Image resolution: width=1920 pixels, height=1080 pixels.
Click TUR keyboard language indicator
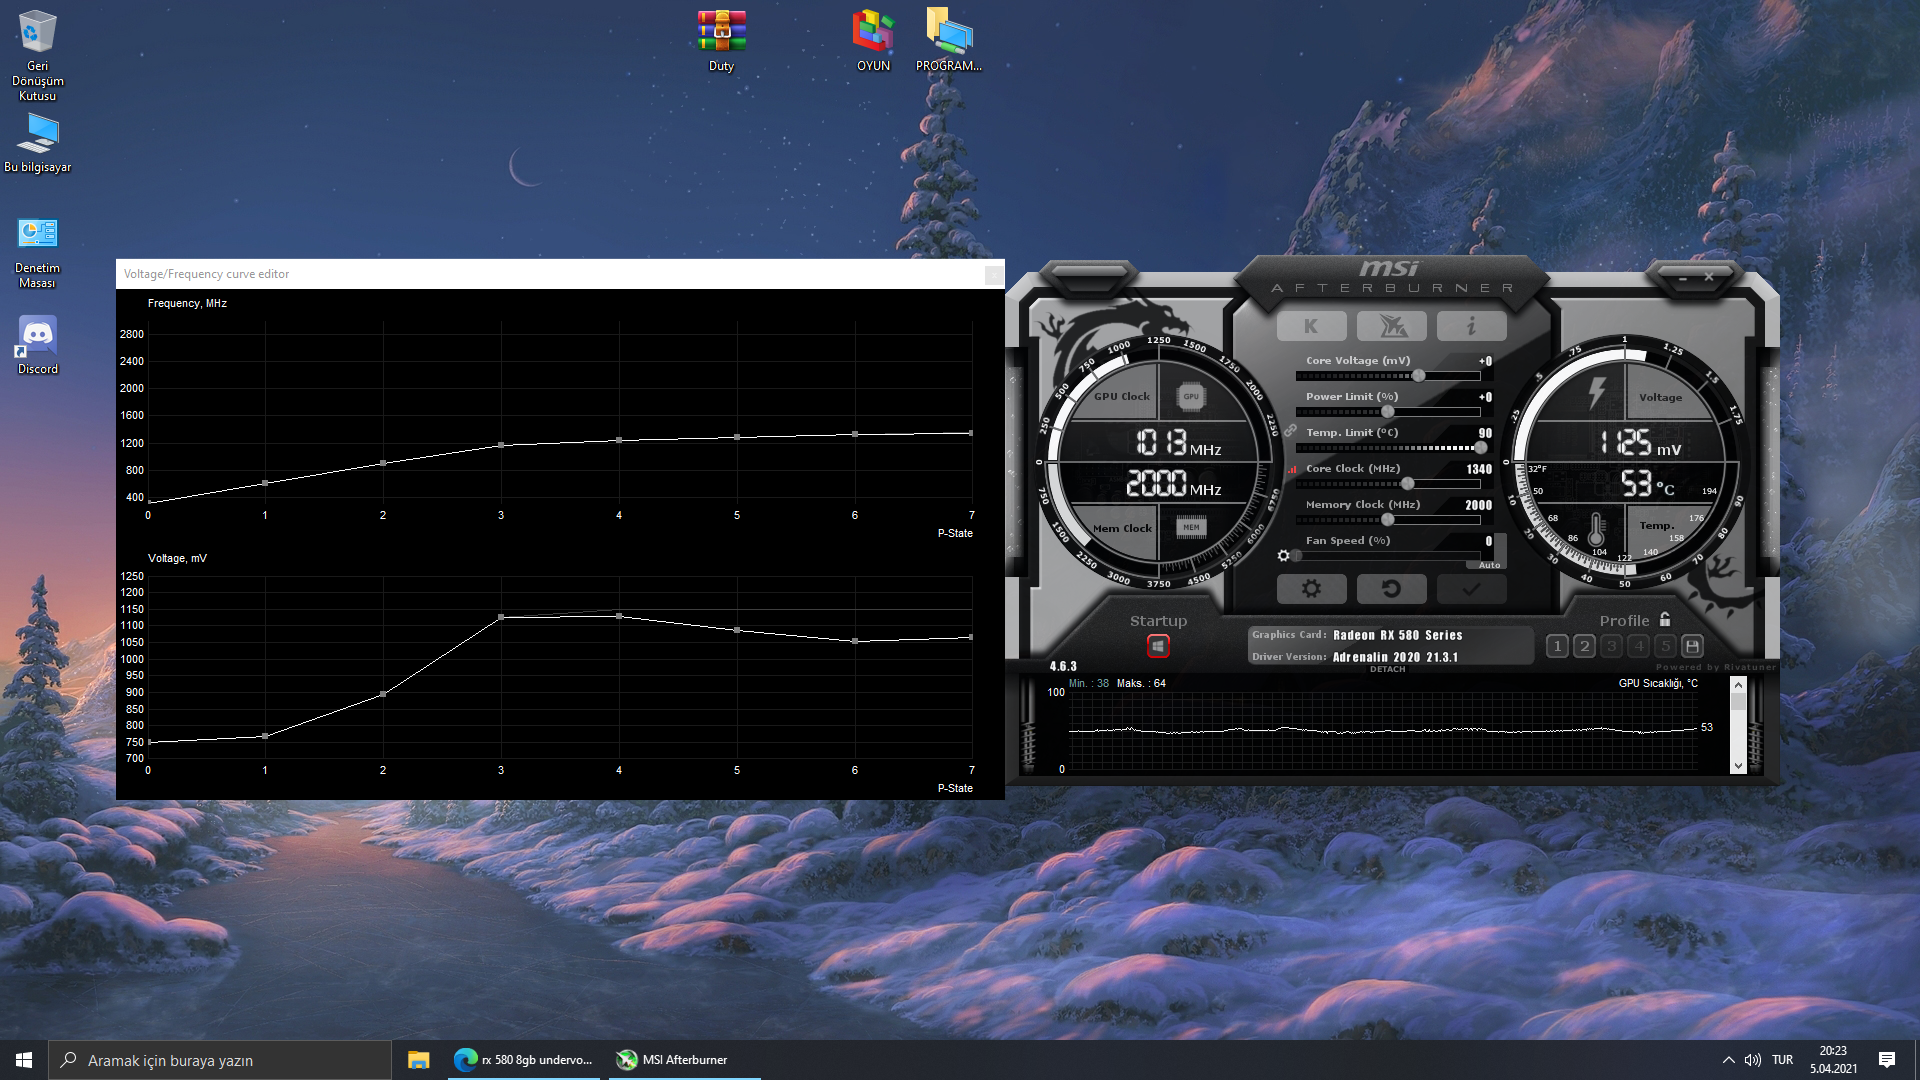[x=1782, y=1060]
